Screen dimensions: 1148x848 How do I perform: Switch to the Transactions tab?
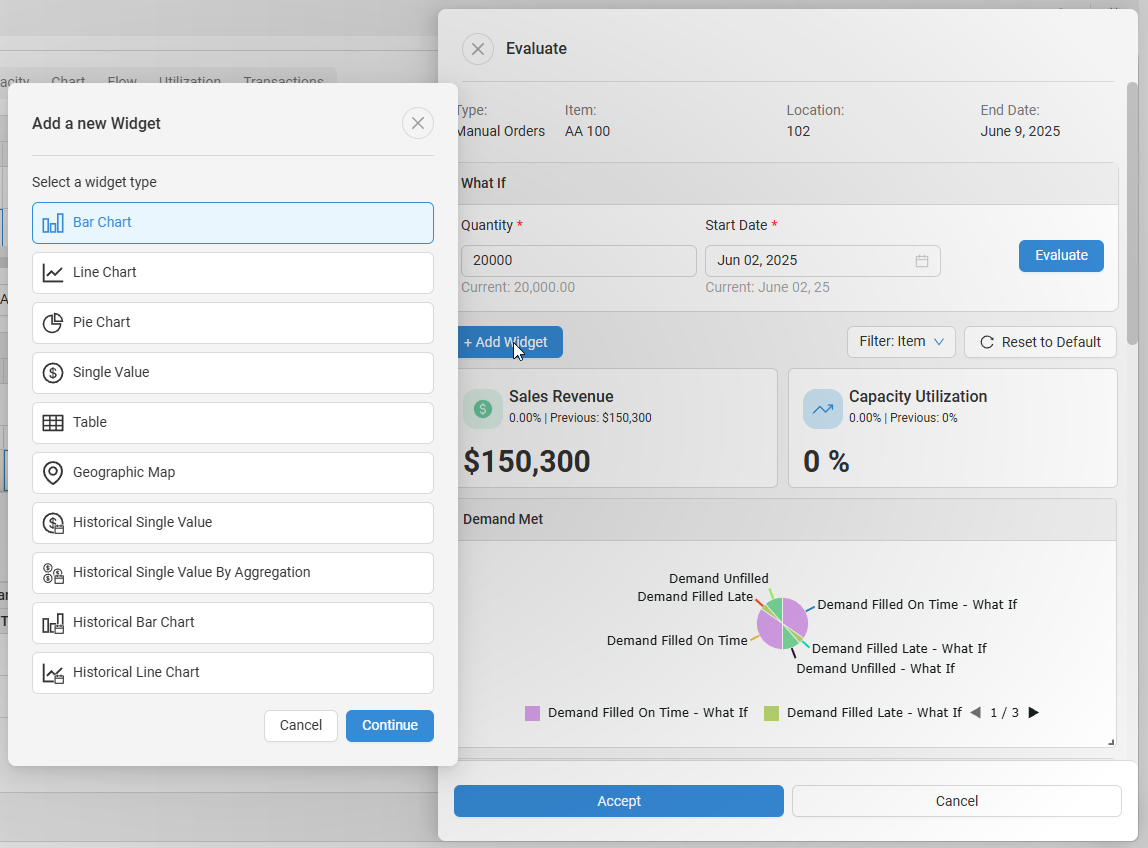tap(283, 82)
